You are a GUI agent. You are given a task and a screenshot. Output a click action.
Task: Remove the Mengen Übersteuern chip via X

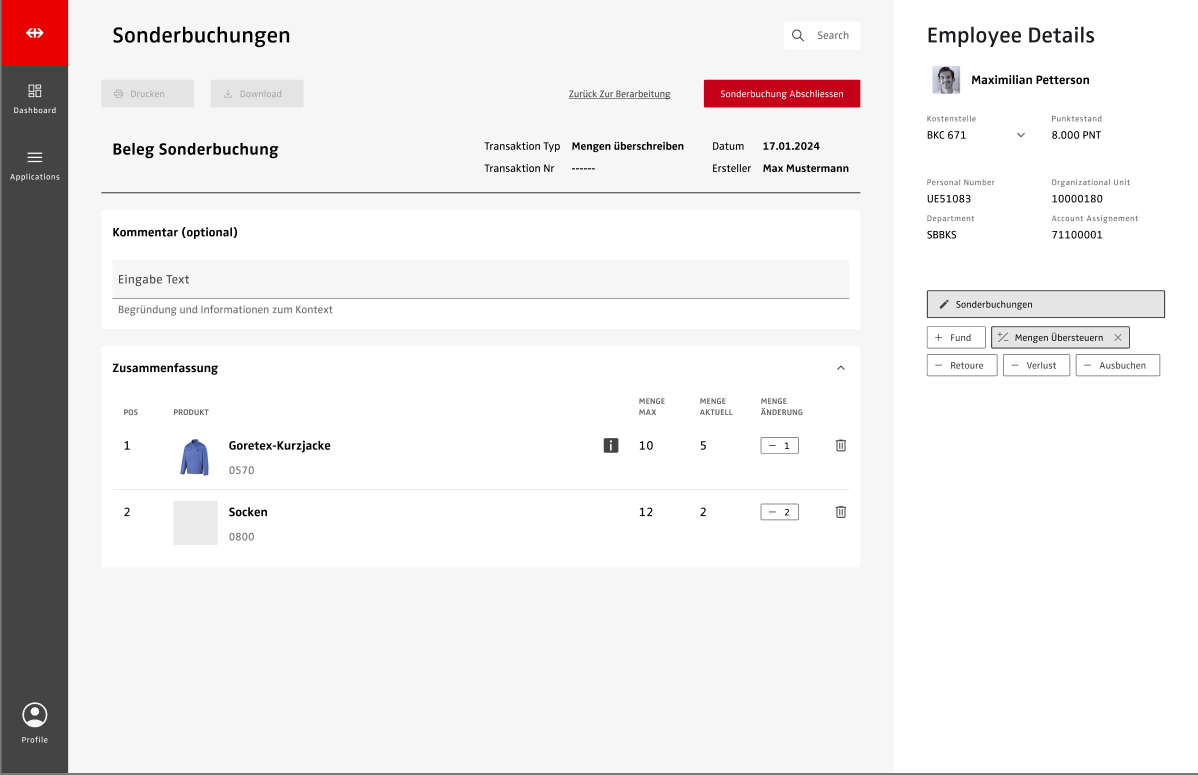pos(1118,338)
